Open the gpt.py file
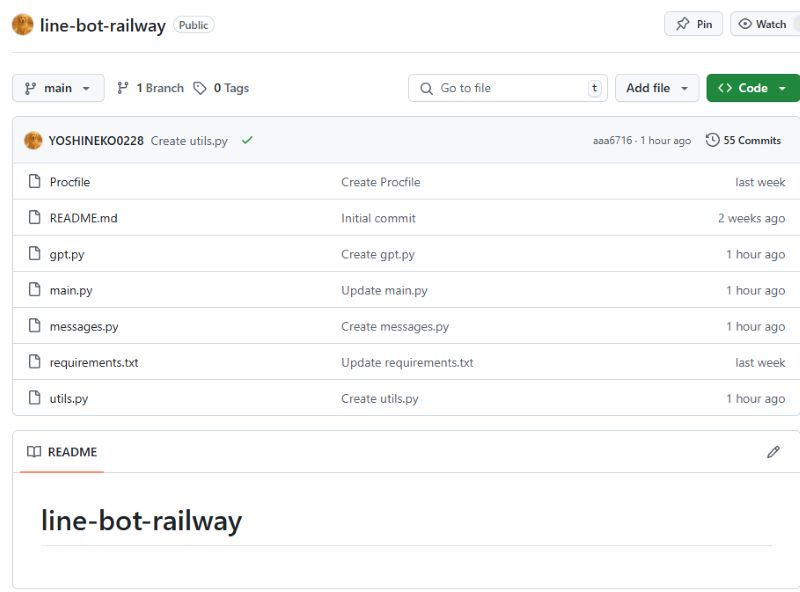 coord(67,254)
